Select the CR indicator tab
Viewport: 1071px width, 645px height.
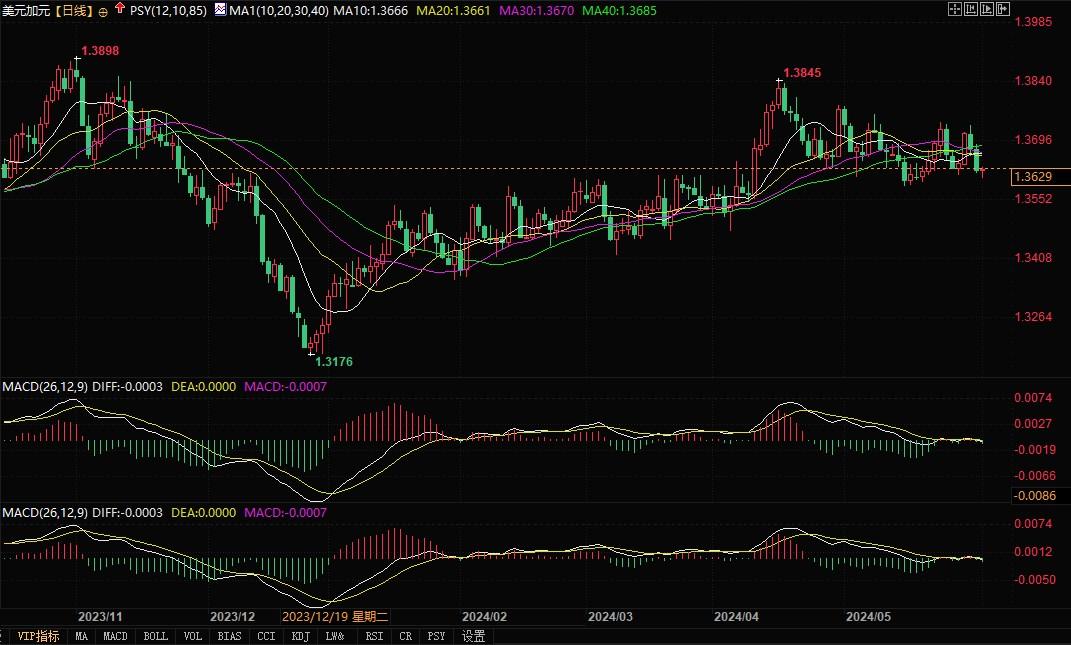tap(405, 636)
